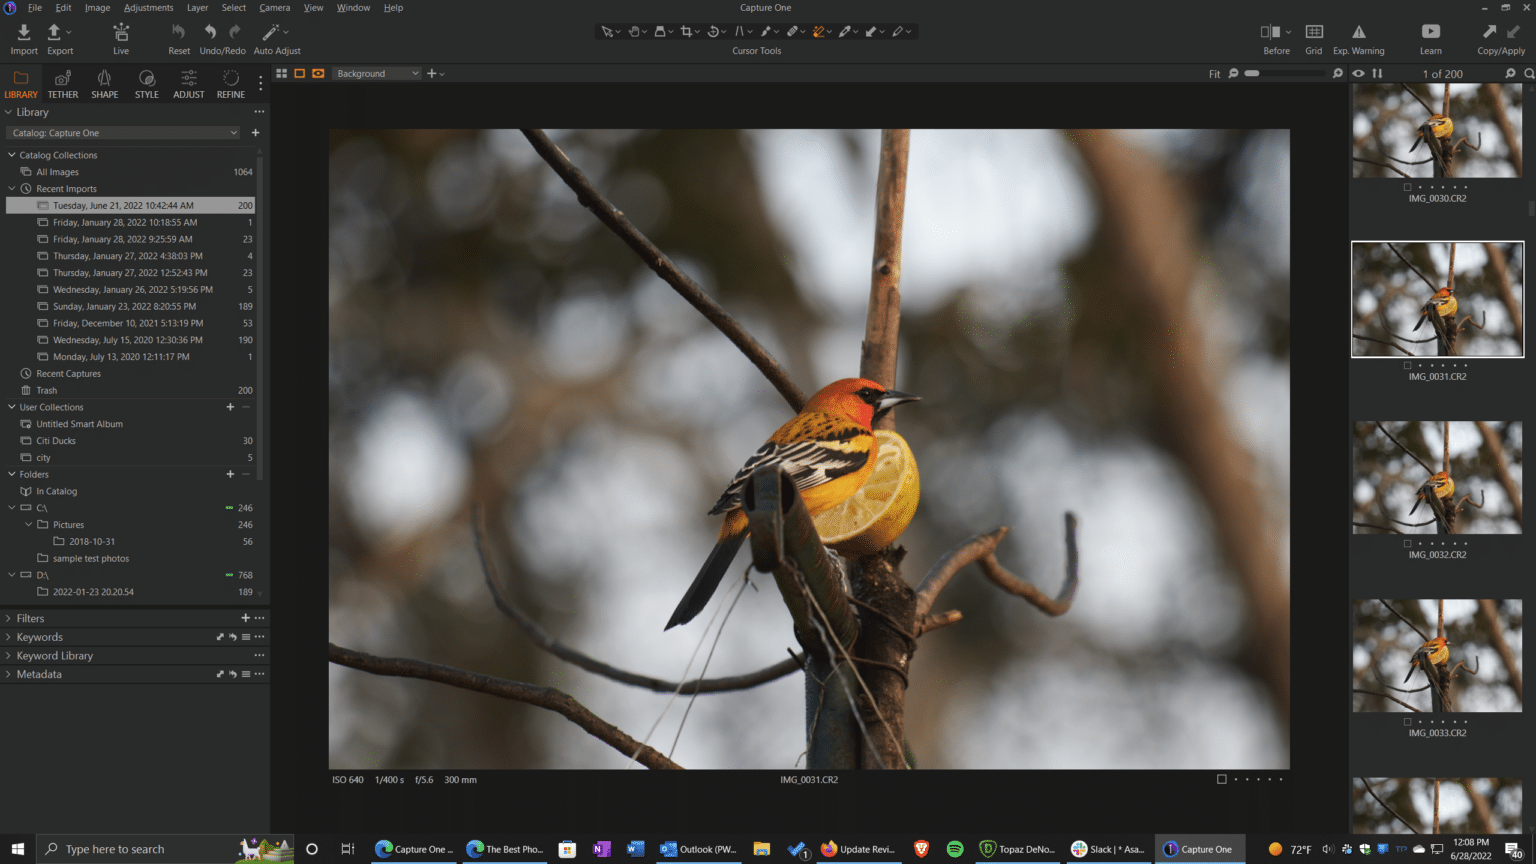The height and width of the screenshot is (864, 1536).
Task: Open the Import dialog
Action: tap(22, 38)
